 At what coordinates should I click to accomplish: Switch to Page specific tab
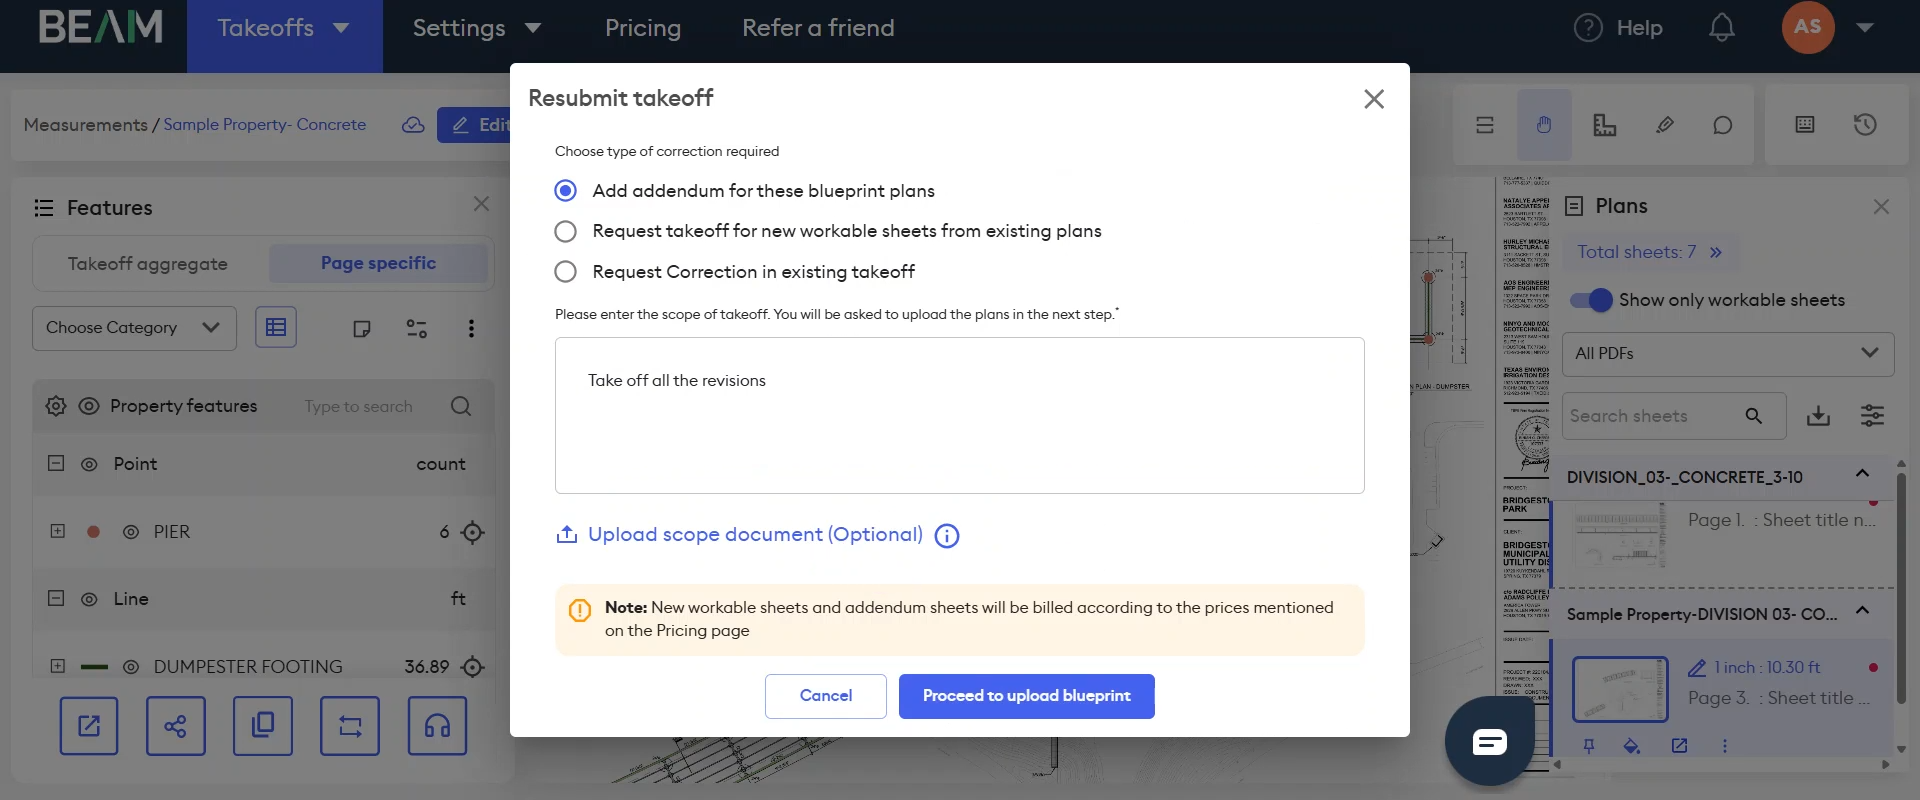(378, 263)
